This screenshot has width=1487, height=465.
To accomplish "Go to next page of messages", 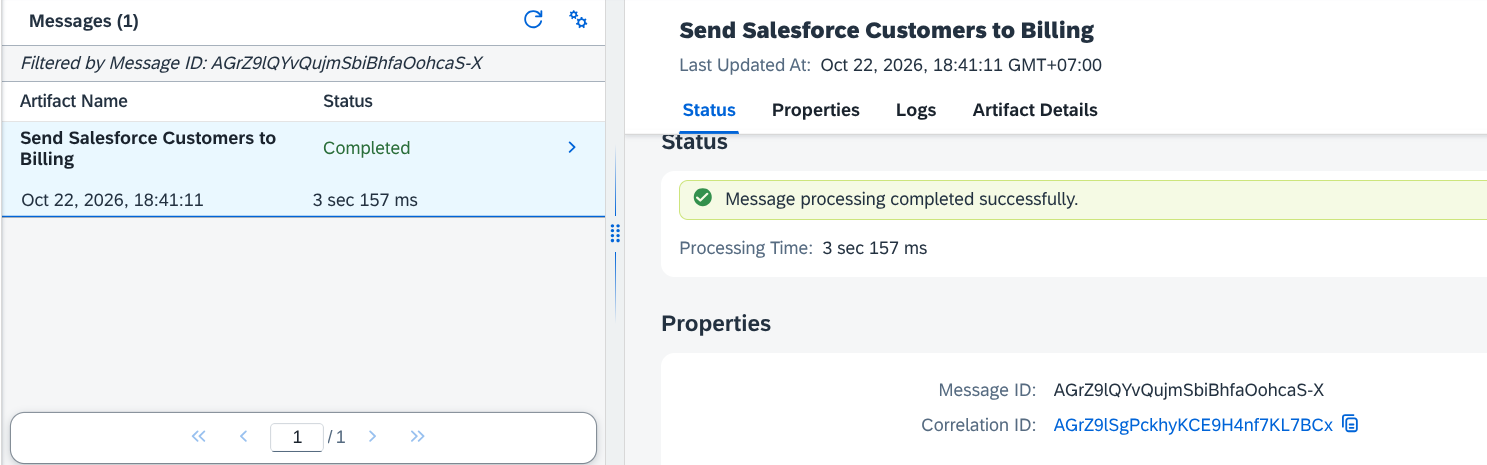I will (x=372, y=436).
